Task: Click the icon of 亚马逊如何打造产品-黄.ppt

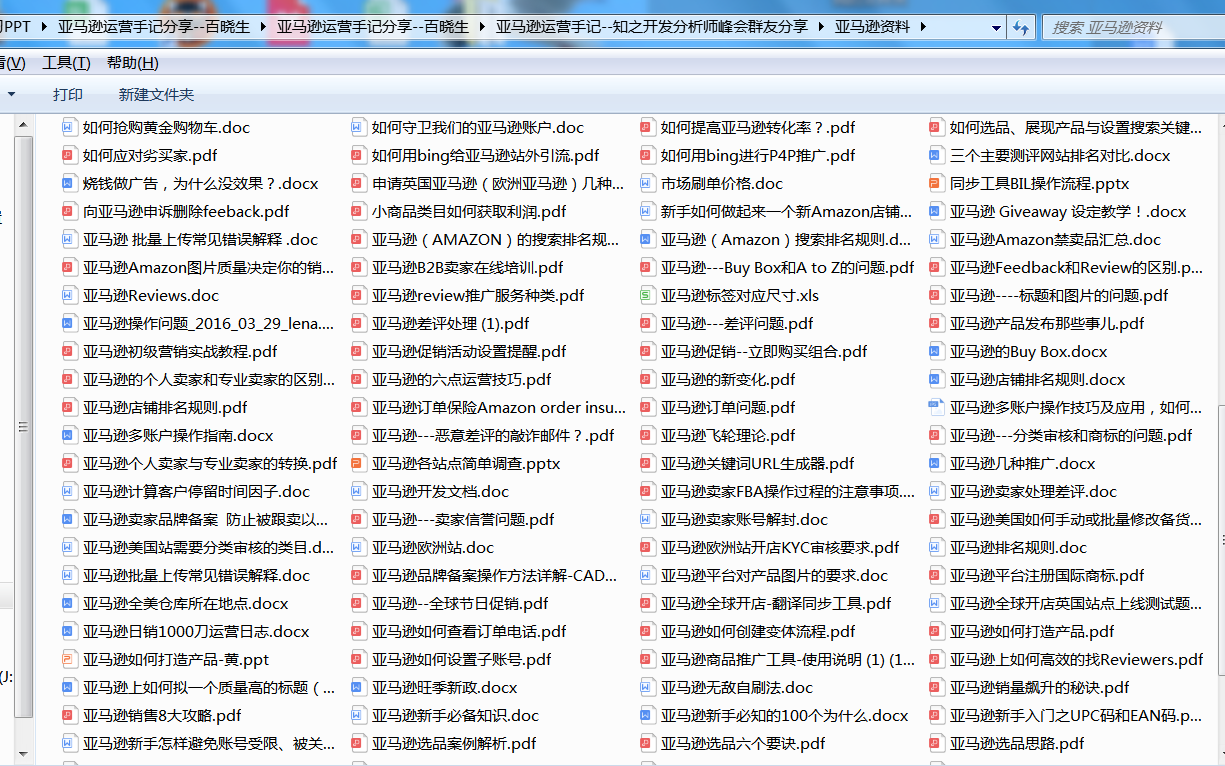Action: (x=69, y=659)
